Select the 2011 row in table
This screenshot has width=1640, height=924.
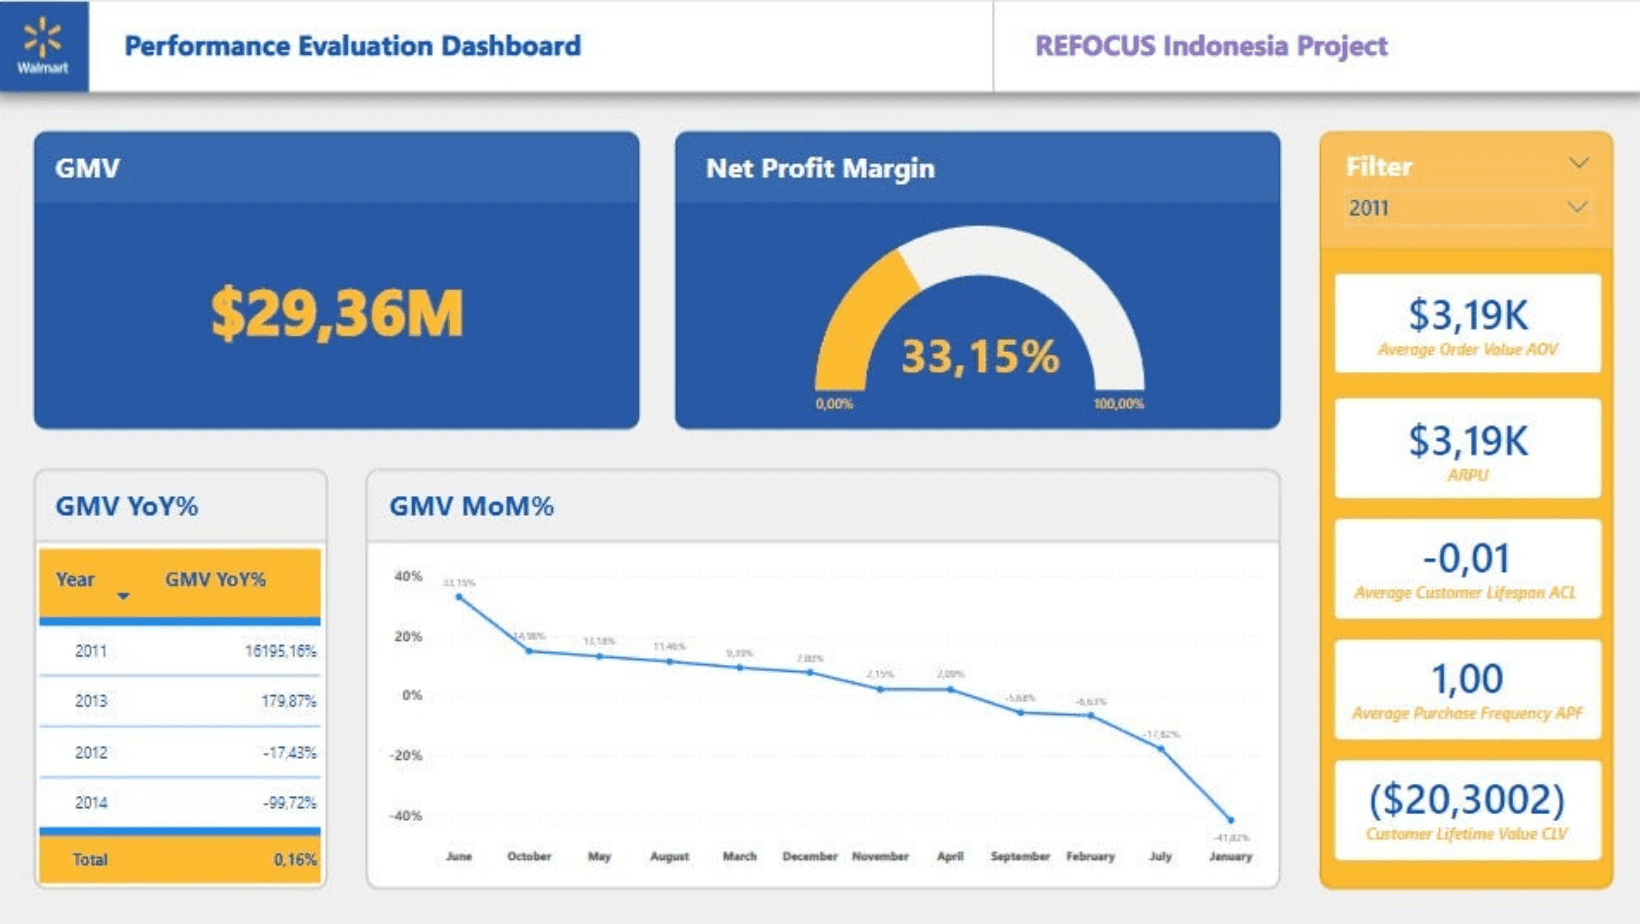[180, 651]
